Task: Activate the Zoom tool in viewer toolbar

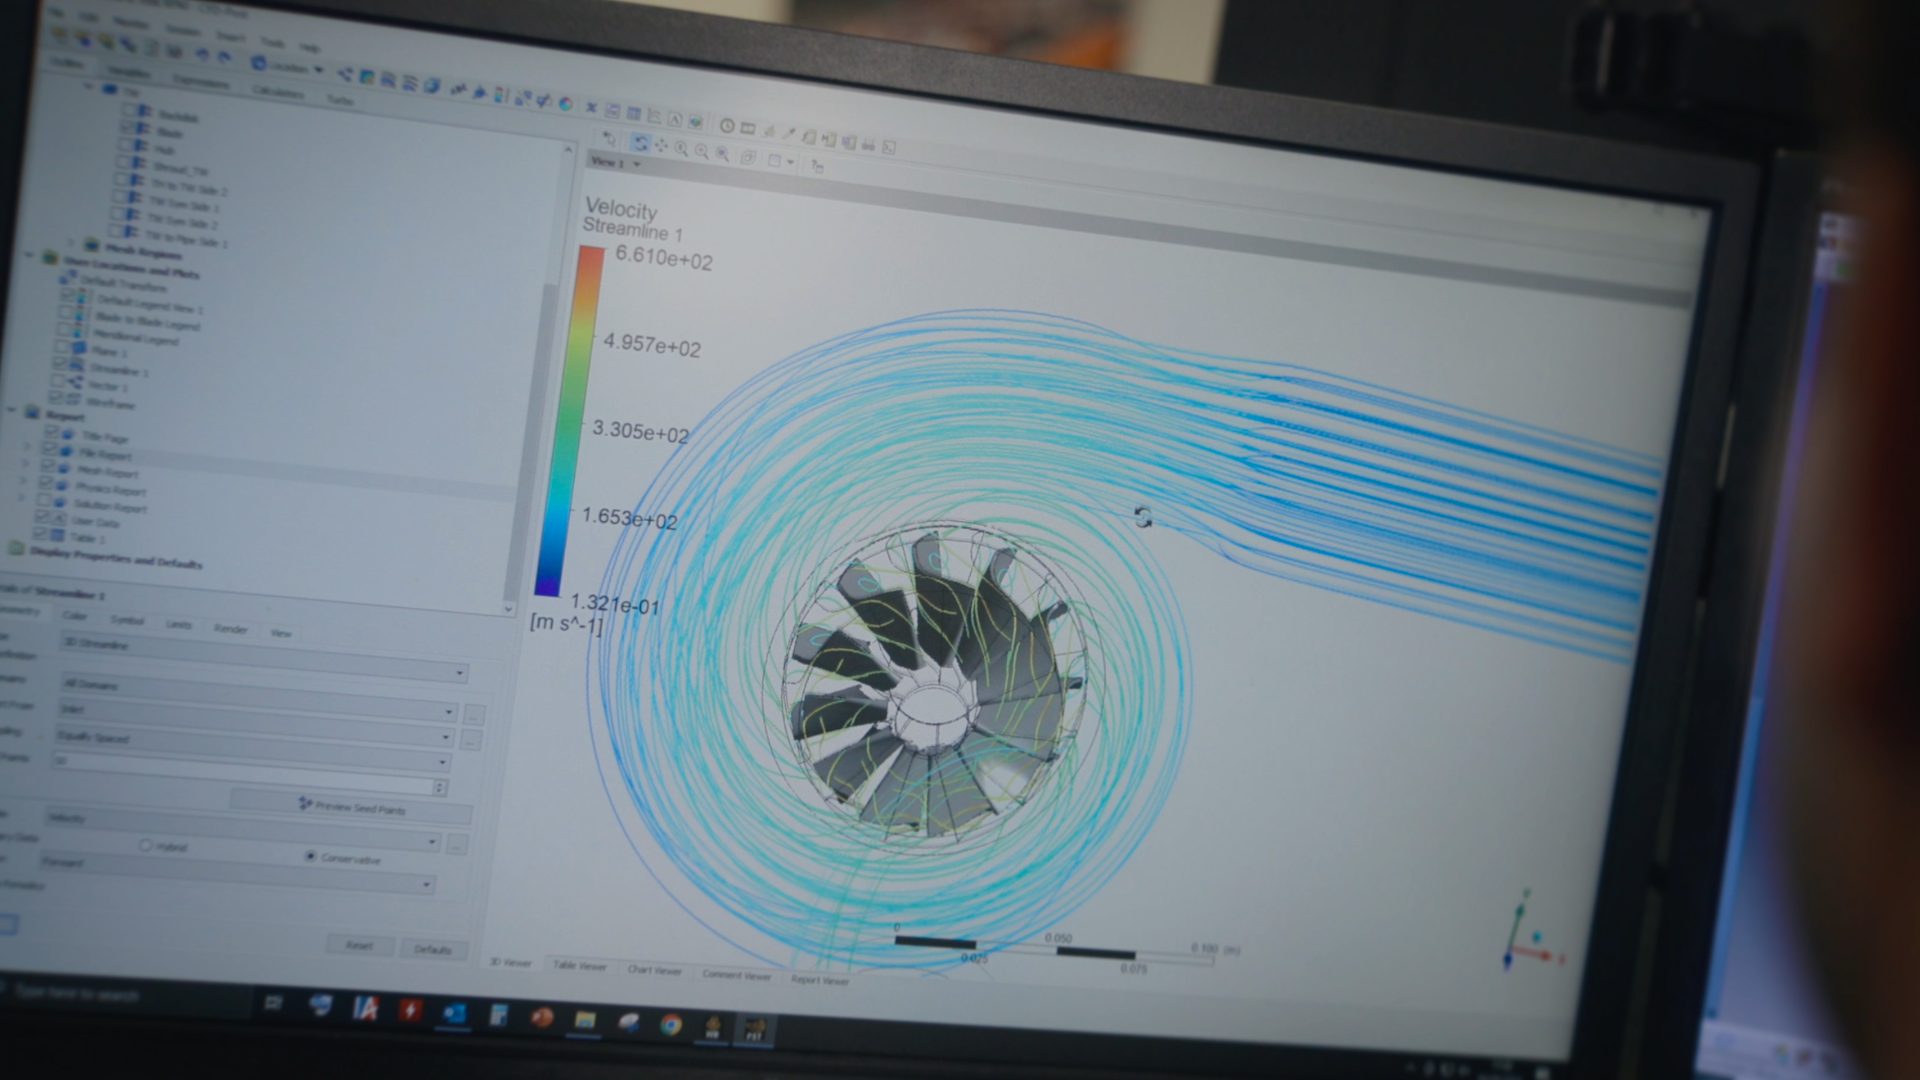Action: point(681,148)
